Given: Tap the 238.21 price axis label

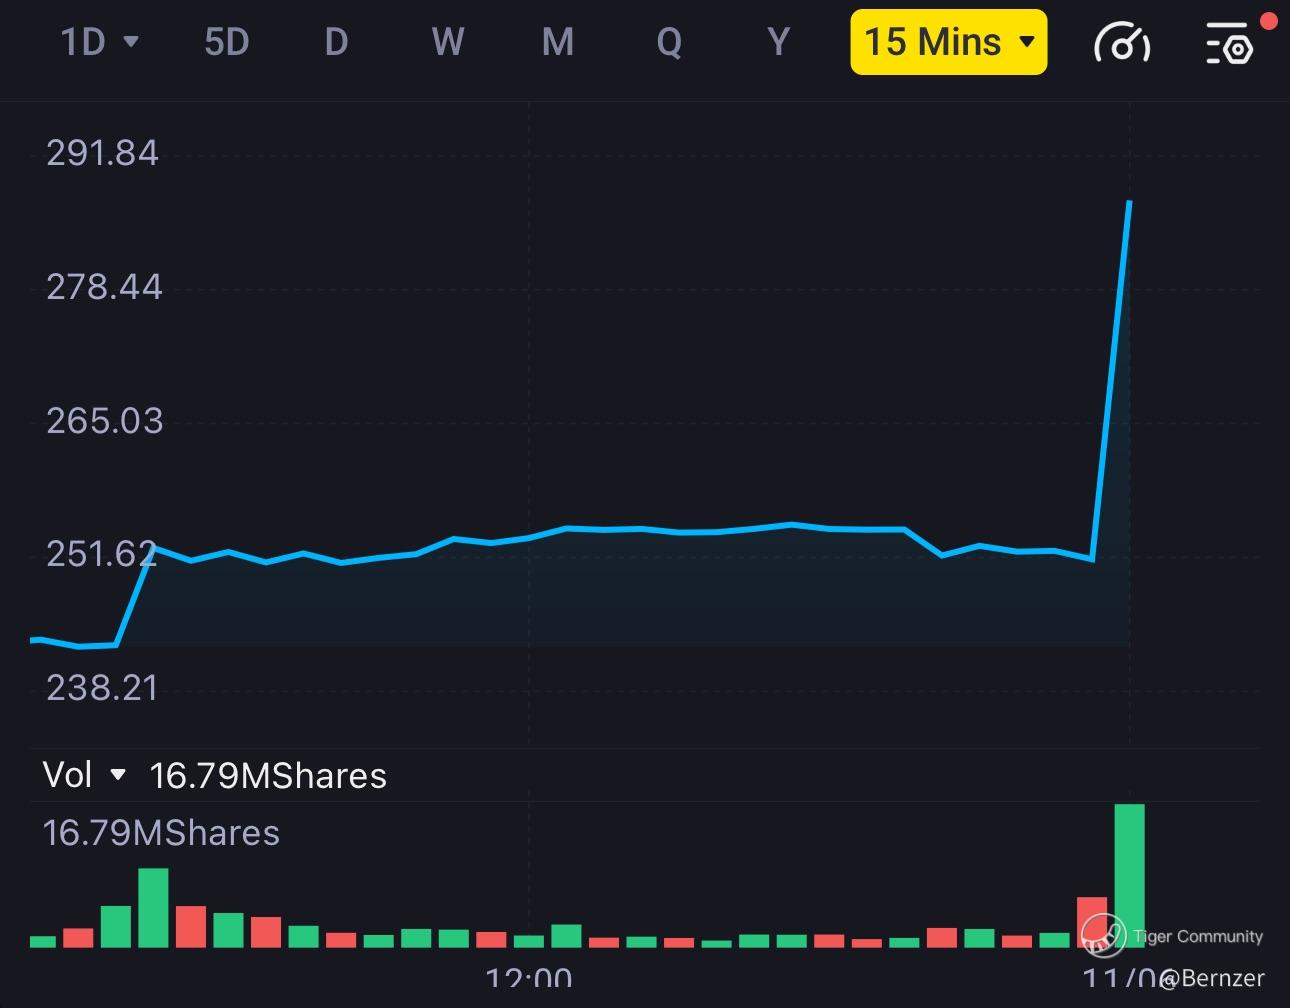Looking at the screenshot, I should tap(102, 688).
